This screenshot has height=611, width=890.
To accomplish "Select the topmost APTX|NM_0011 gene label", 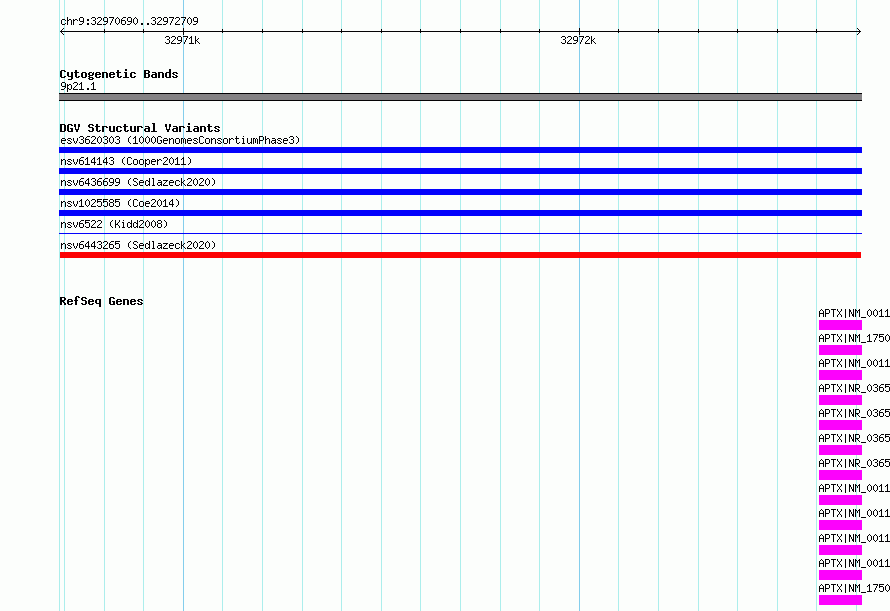I will pyautogui.click(x=854, y=313).
